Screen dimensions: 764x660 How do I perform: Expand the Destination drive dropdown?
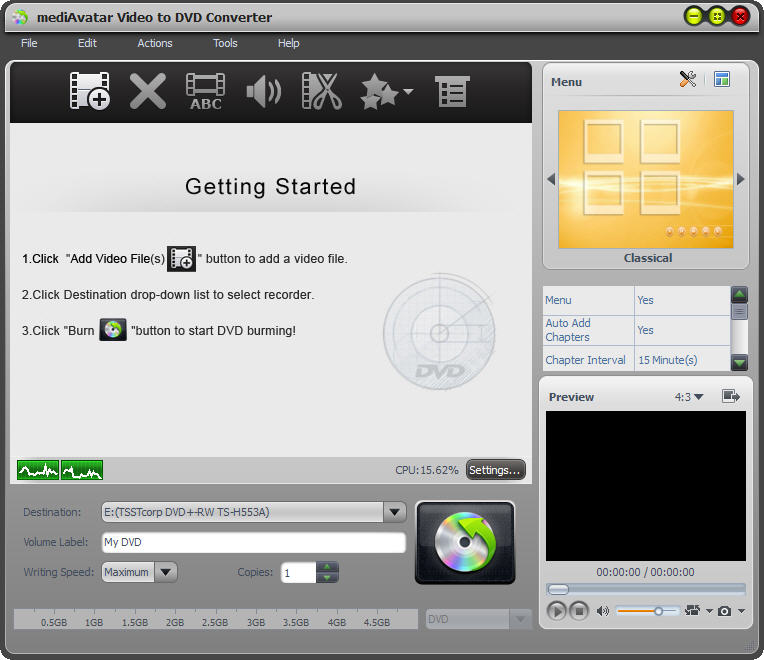pyautogui.click(x=395, y=512)
